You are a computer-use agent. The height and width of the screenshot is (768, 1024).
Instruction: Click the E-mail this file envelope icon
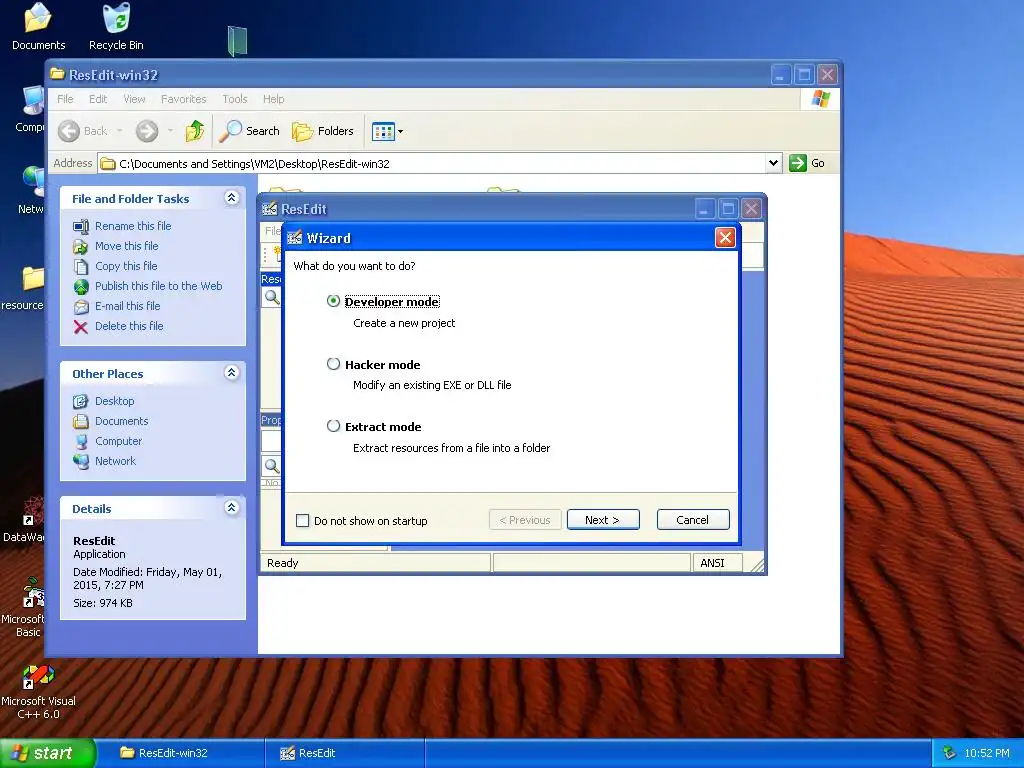click(81, 306)
